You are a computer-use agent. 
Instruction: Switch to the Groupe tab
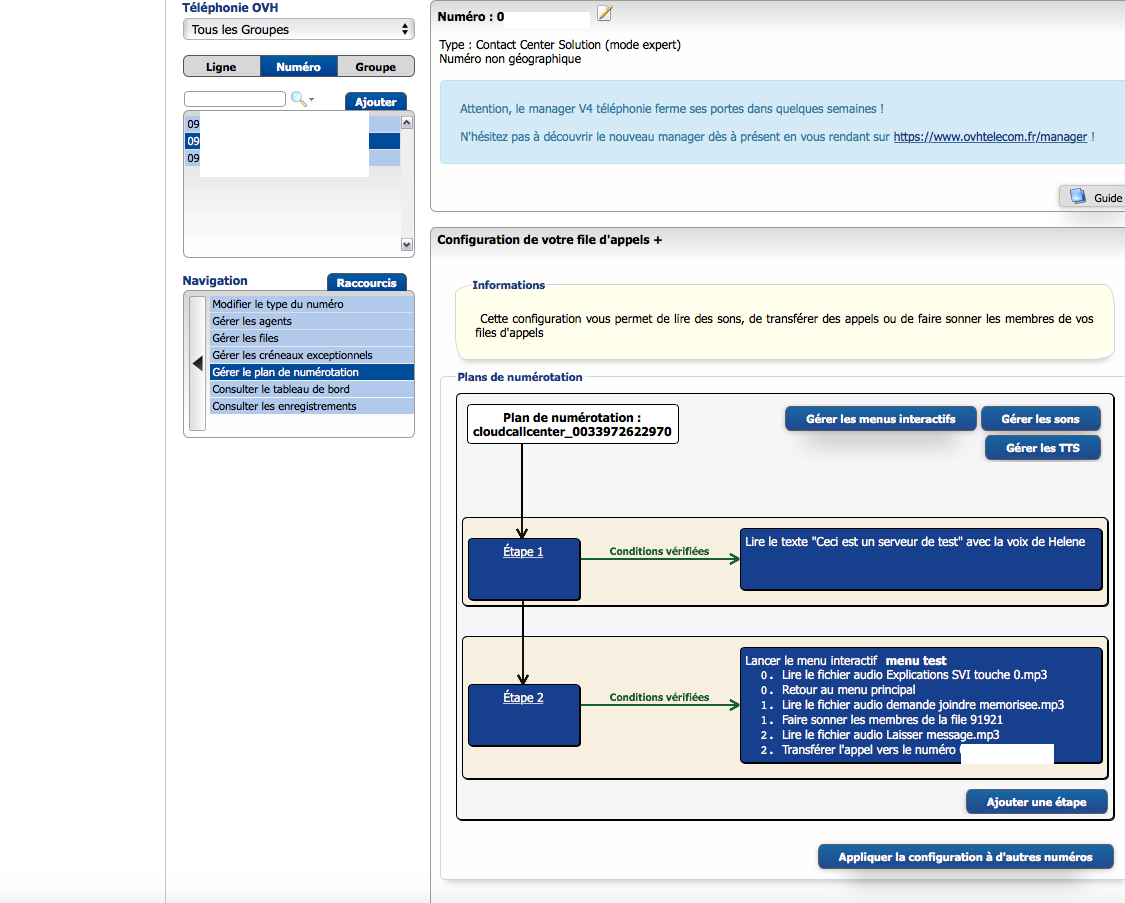(x=376, y=67)
